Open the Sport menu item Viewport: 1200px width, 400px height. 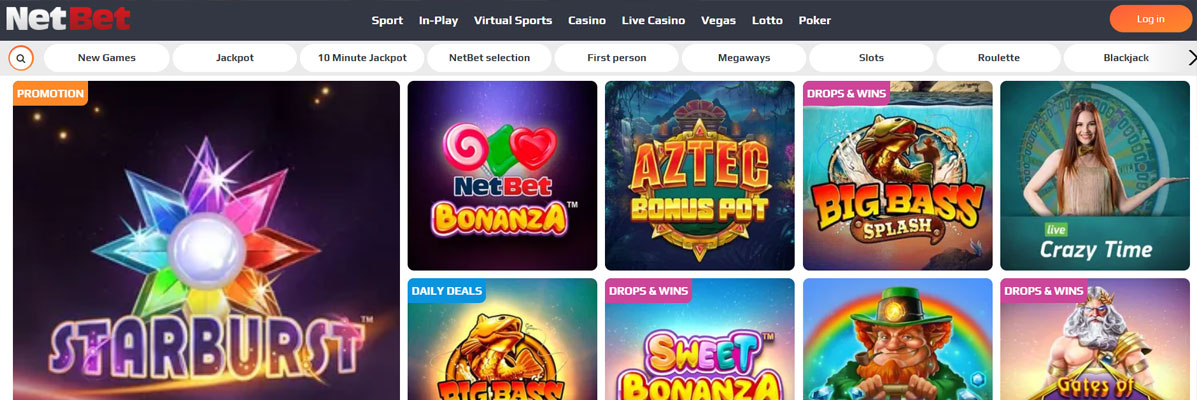tap(387, 20)
